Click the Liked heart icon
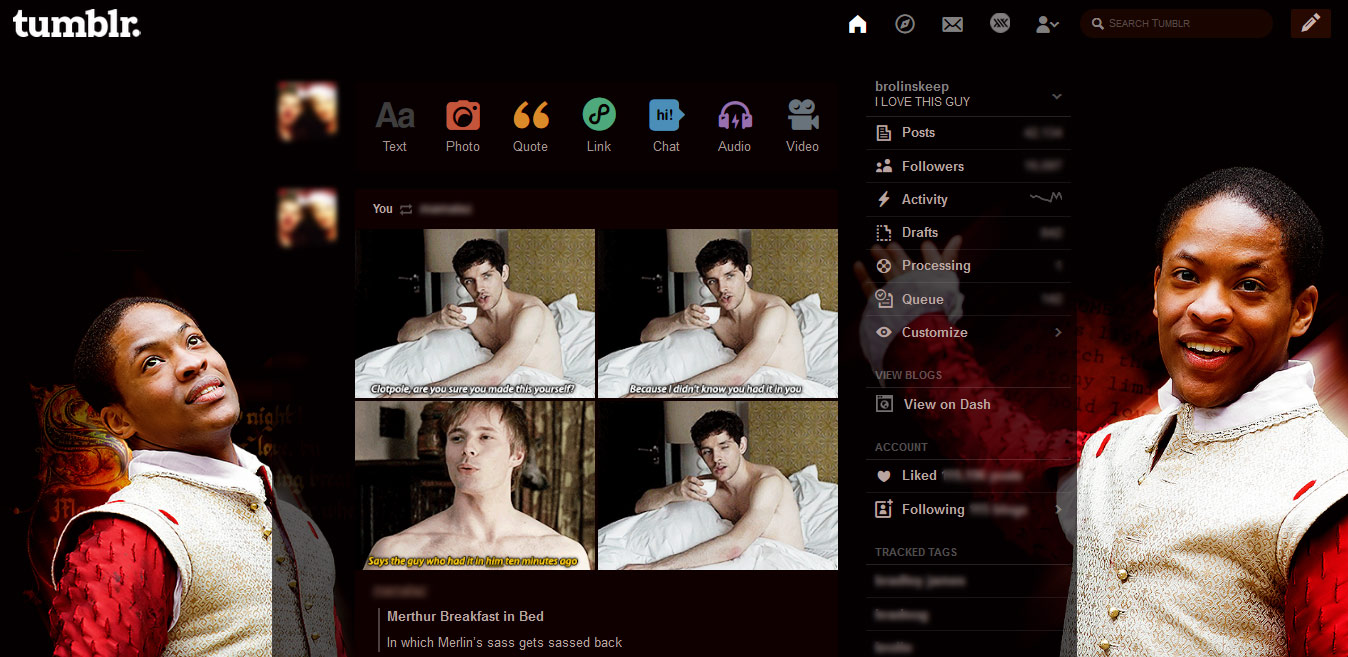Image resolution: width=1348 pixels, height=657 pixels. tap(883, 476)
